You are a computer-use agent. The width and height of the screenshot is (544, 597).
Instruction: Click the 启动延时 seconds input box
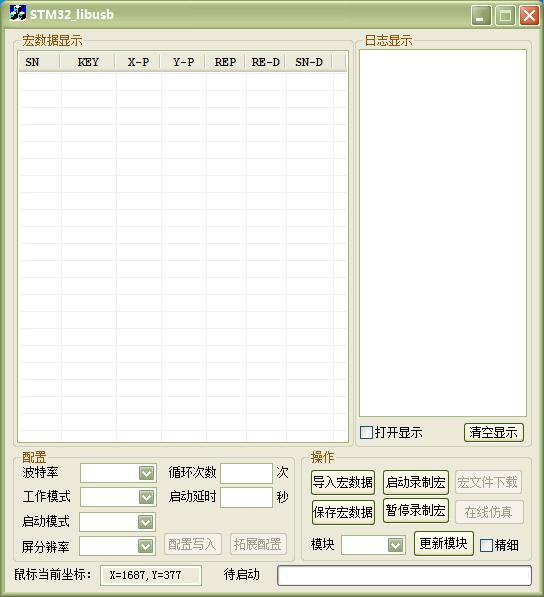pyautogui.click(x=246, y=497)
